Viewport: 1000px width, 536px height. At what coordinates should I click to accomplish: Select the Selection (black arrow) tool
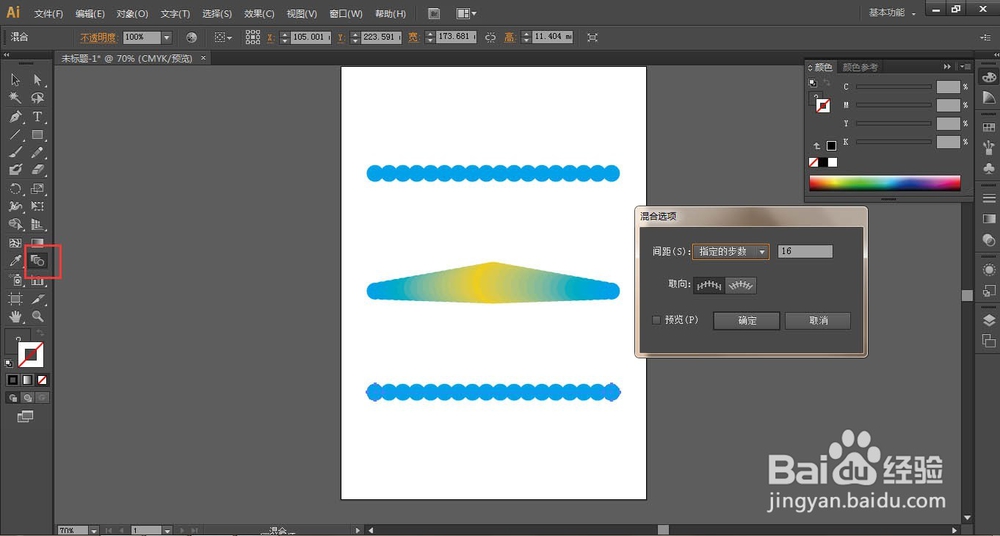click(x=15, y=80)
